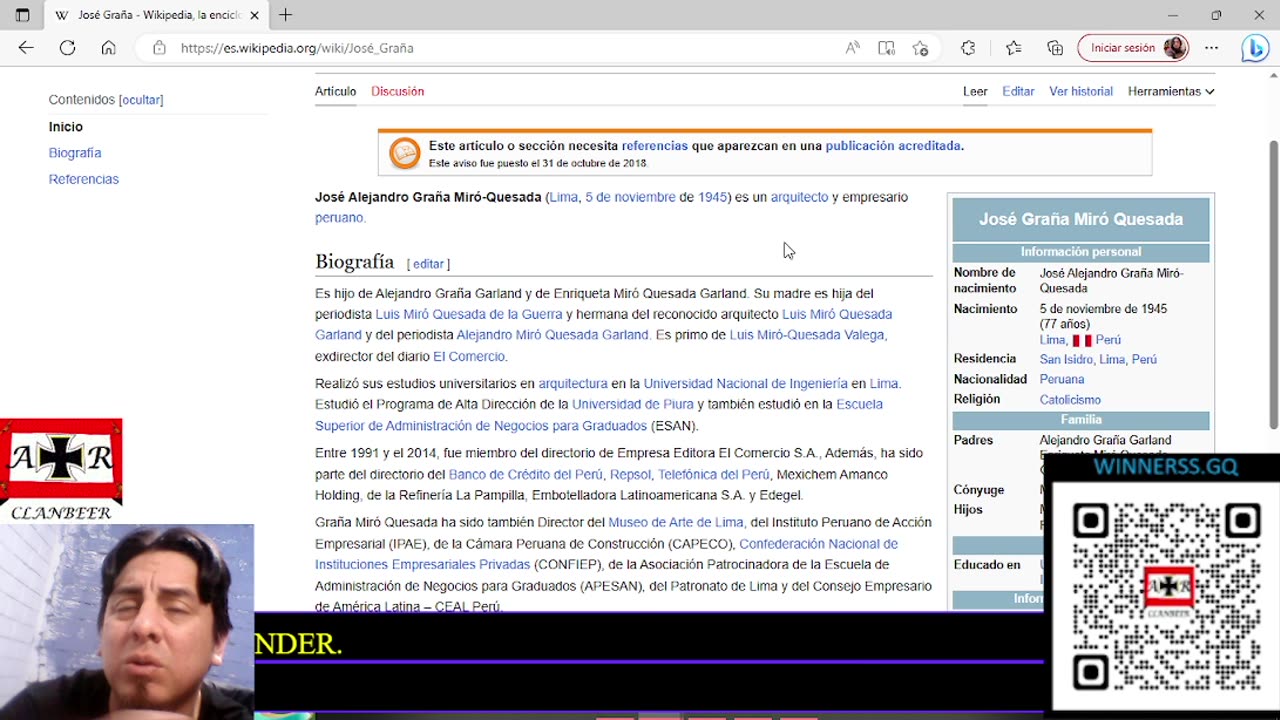
Task: Click the Iniciar sesión profile button
Action: coord(1133,48)
